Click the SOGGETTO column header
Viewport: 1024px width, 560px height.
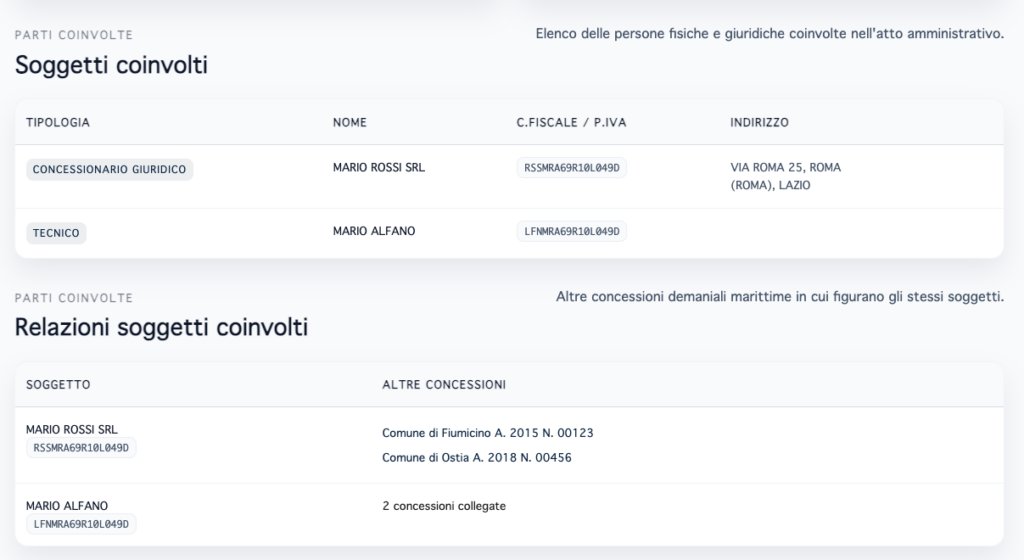pyautogui.click(x=58, y=385)
